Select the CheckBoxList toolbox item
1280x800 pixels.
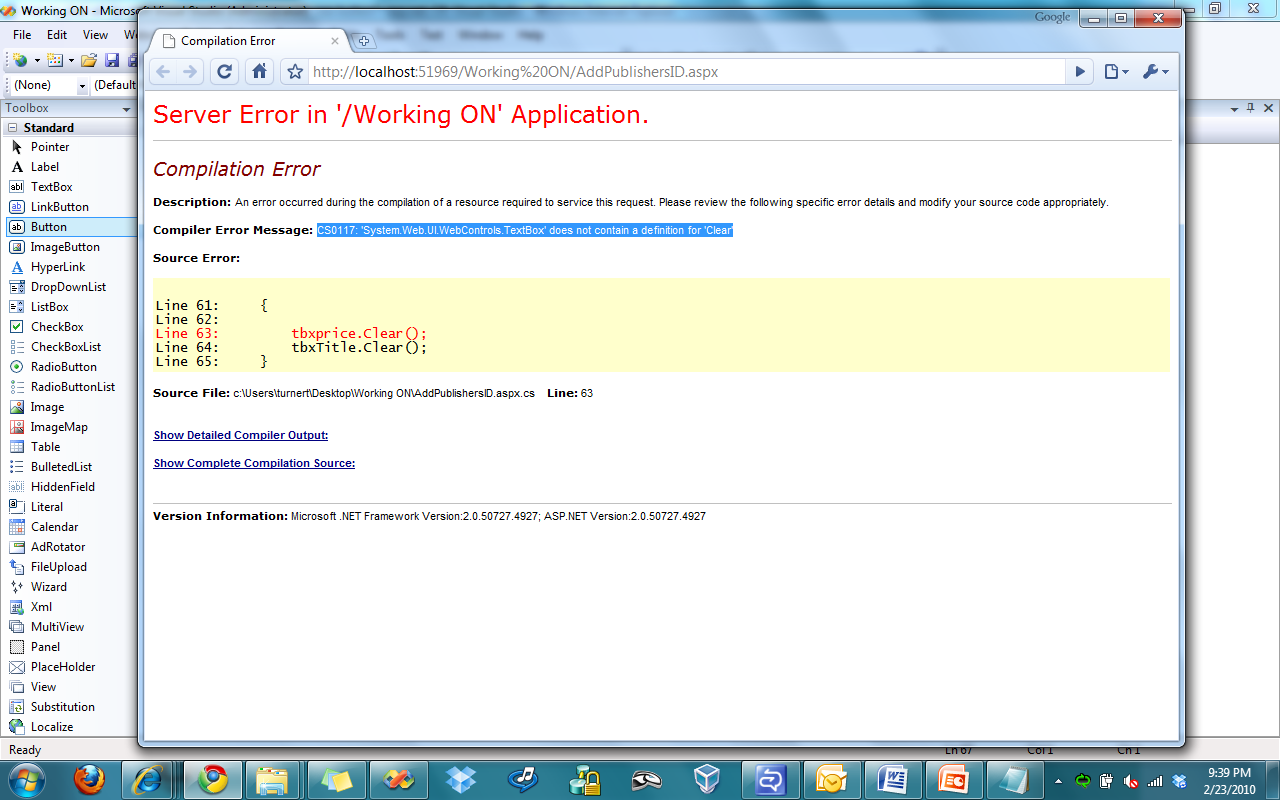tap(65, 347)
